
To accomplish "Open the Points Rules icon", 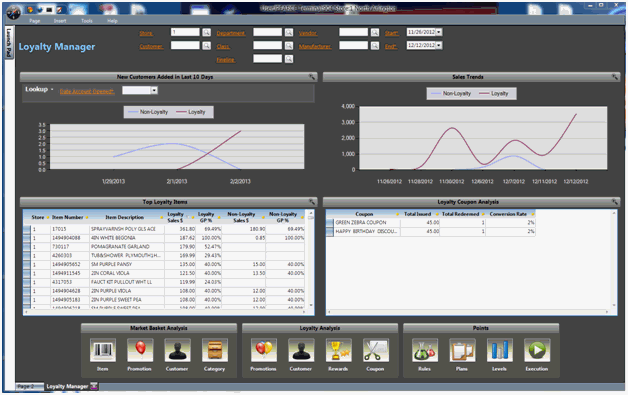I will (x=425, y=350).
